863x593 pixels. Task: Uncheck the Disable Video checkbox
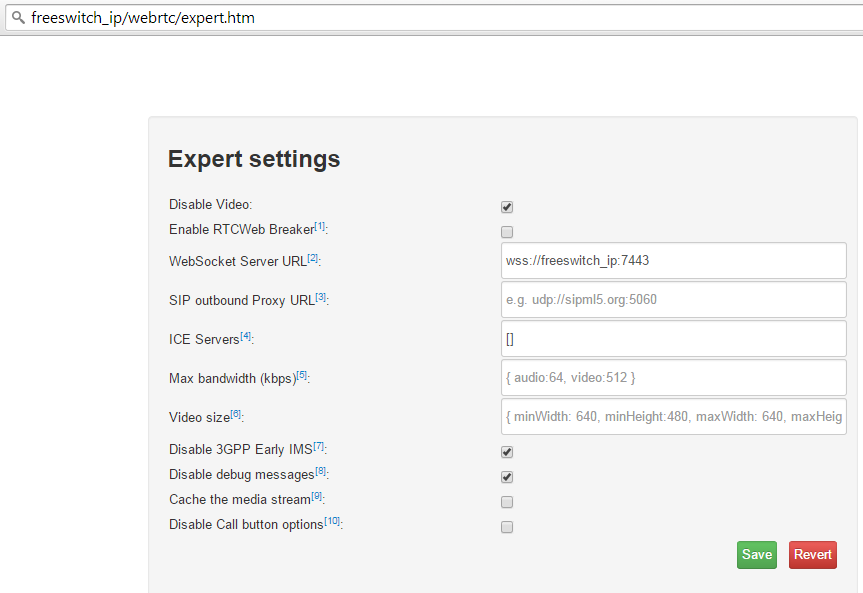(507, 207)
